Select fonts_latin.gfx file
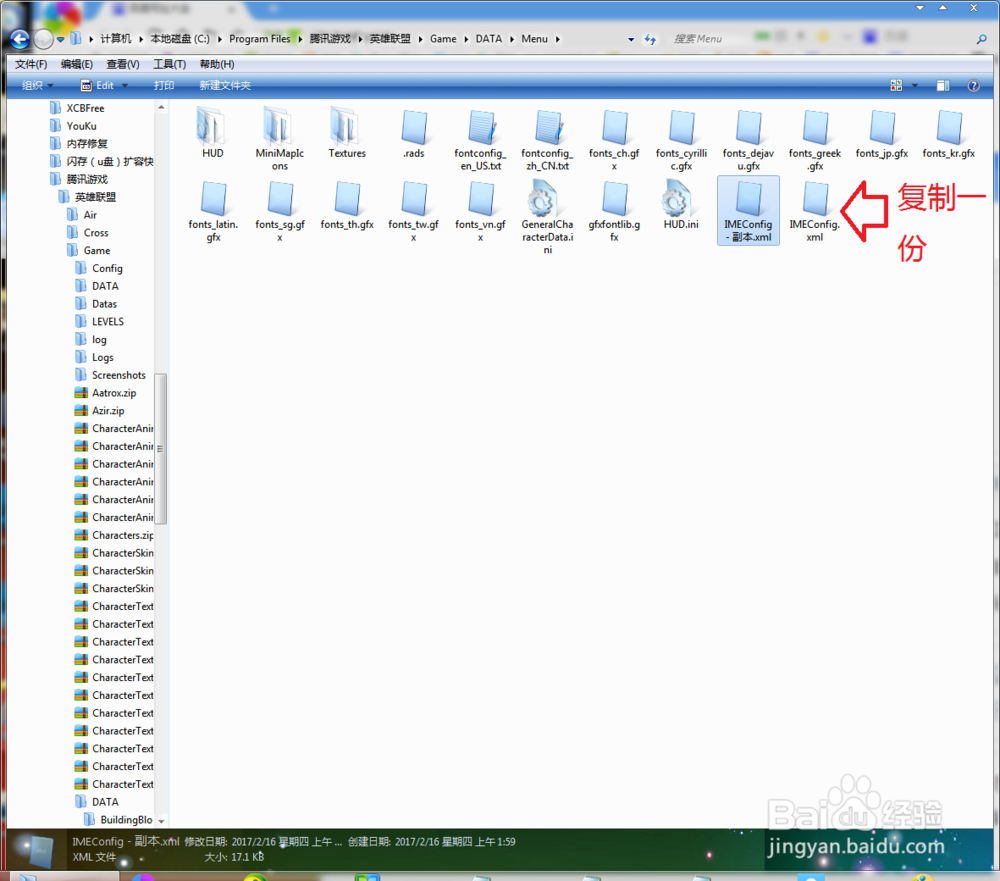1000x881 pixels. (213, 211)
